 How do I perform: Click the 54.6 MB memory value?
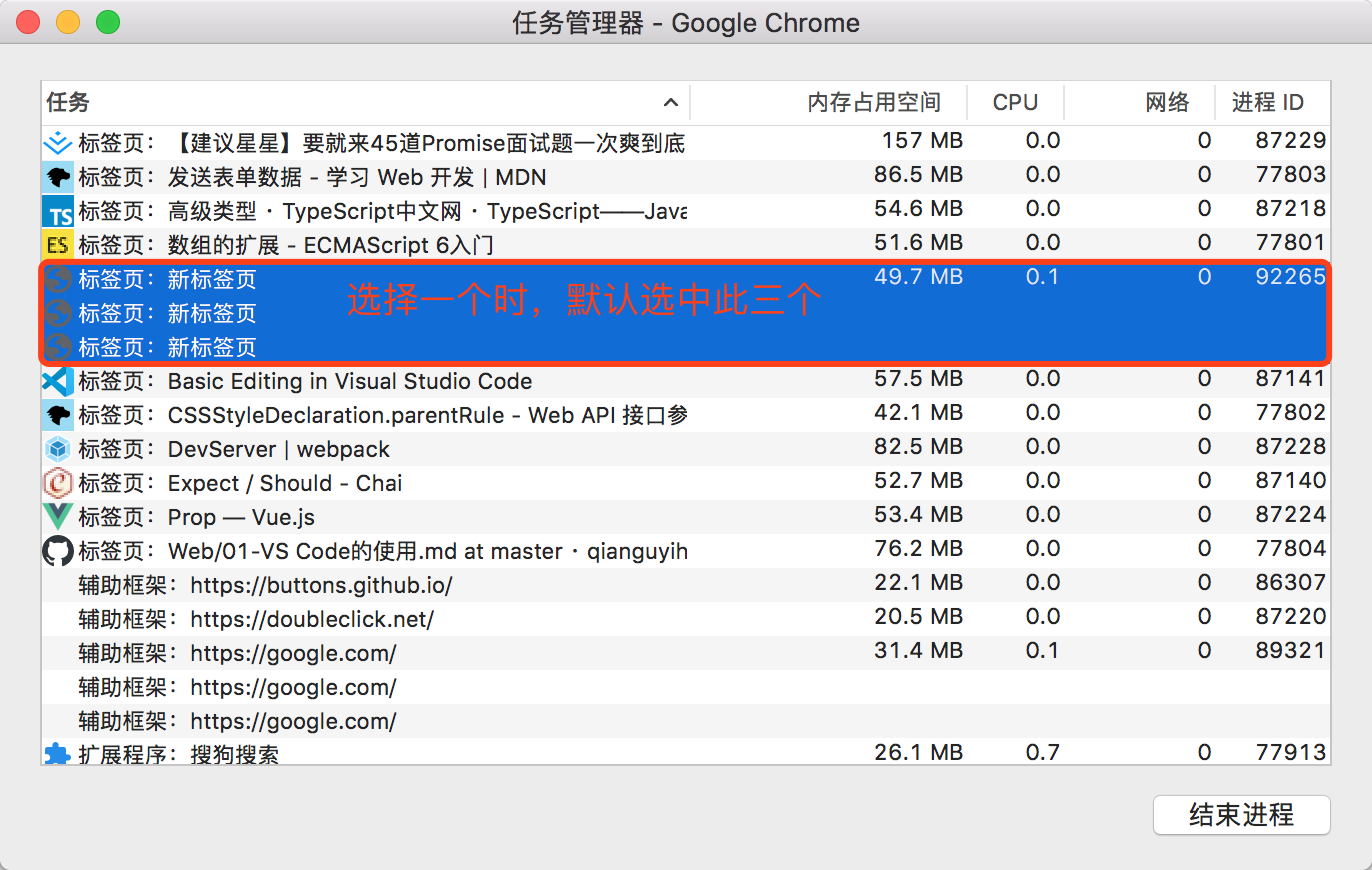918,209
